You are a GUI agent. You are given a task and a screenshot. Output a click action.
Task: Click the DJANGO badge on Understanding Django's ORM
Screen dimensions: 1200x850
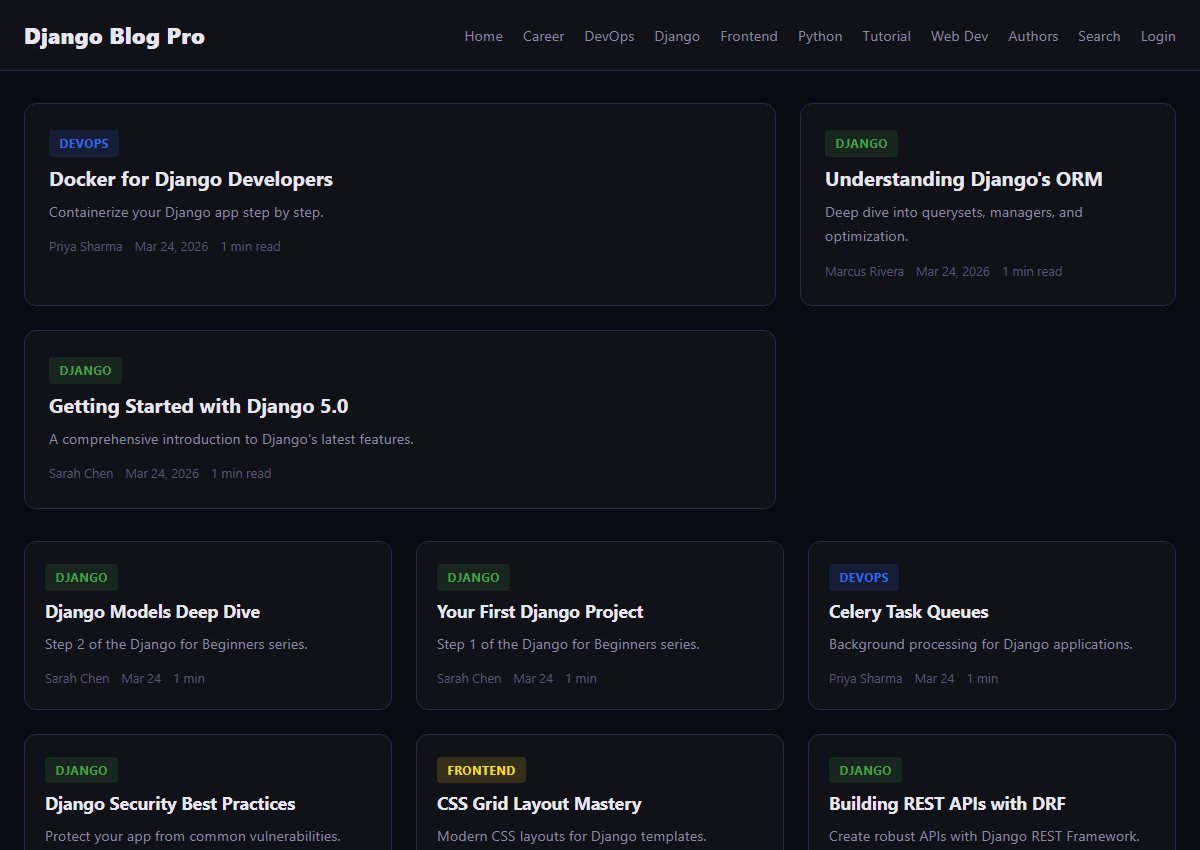[x=861, y=143]
